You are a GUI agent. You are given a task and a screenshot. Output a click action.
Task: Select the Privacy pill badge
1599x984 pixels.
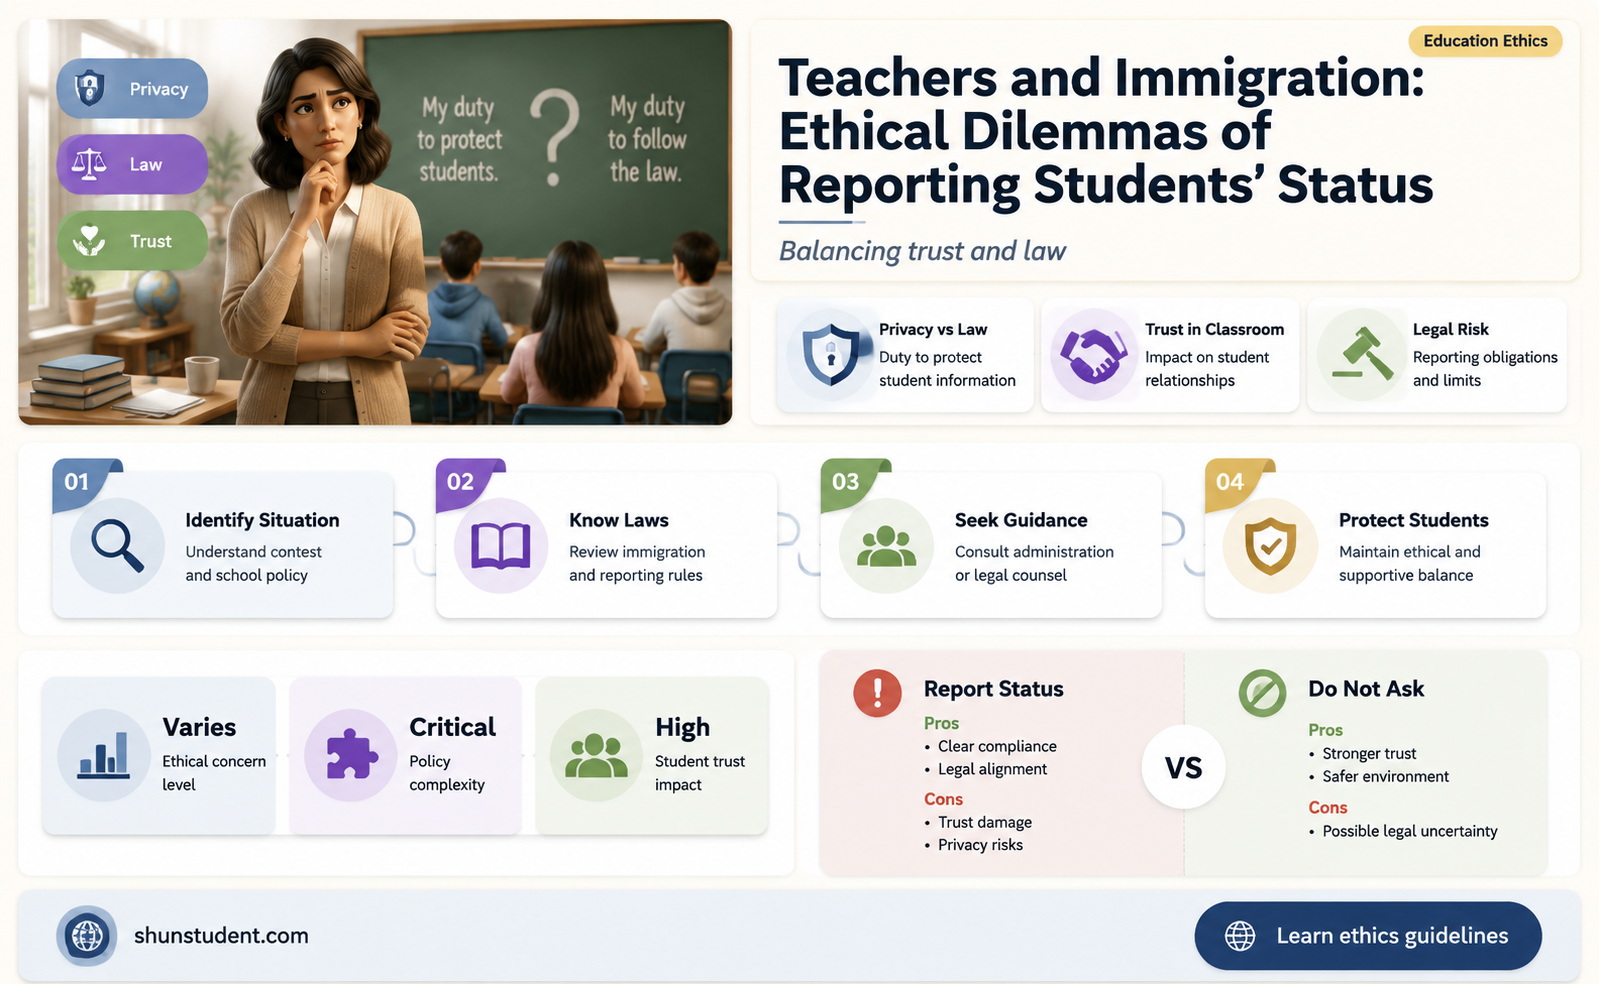coord(132,88)
